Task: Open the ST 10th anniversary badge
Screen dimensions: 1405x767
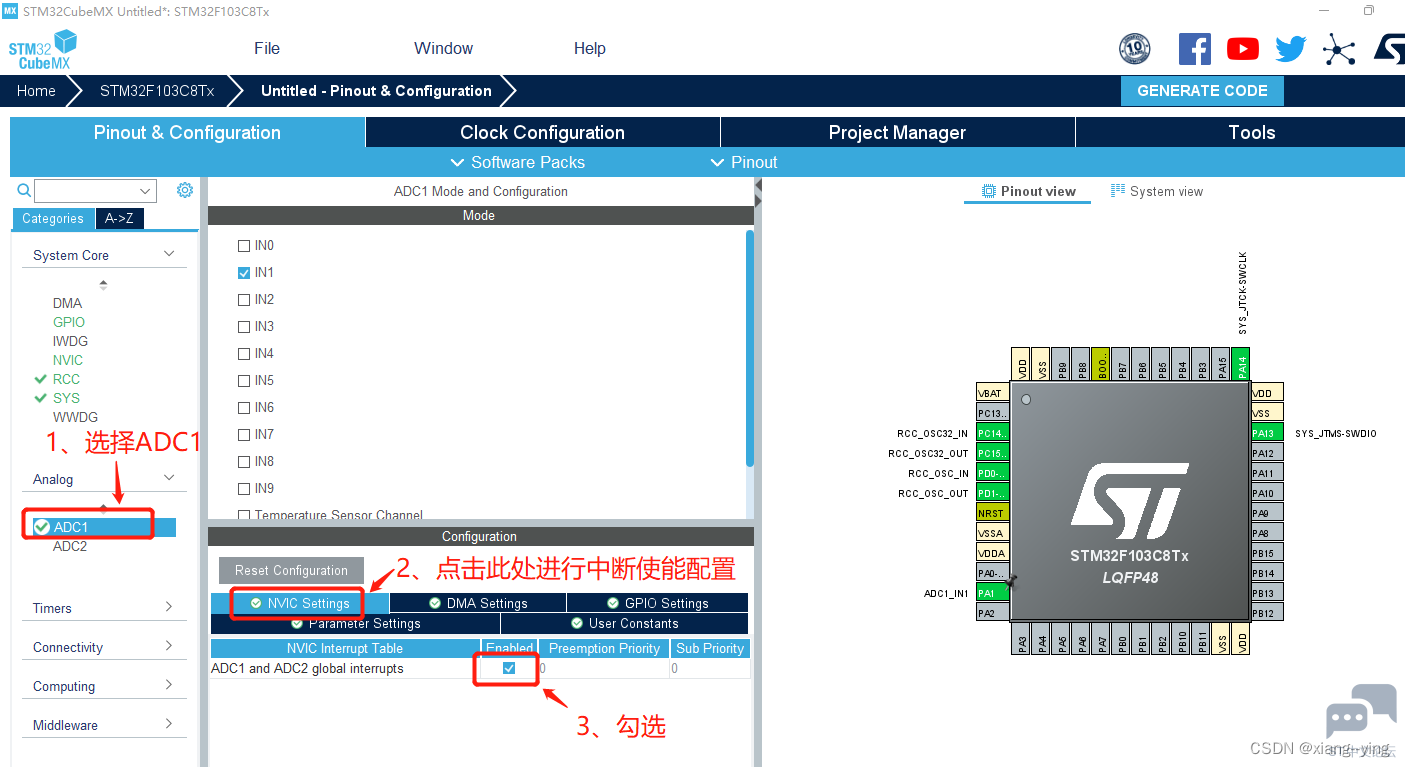Action: 1134,49
